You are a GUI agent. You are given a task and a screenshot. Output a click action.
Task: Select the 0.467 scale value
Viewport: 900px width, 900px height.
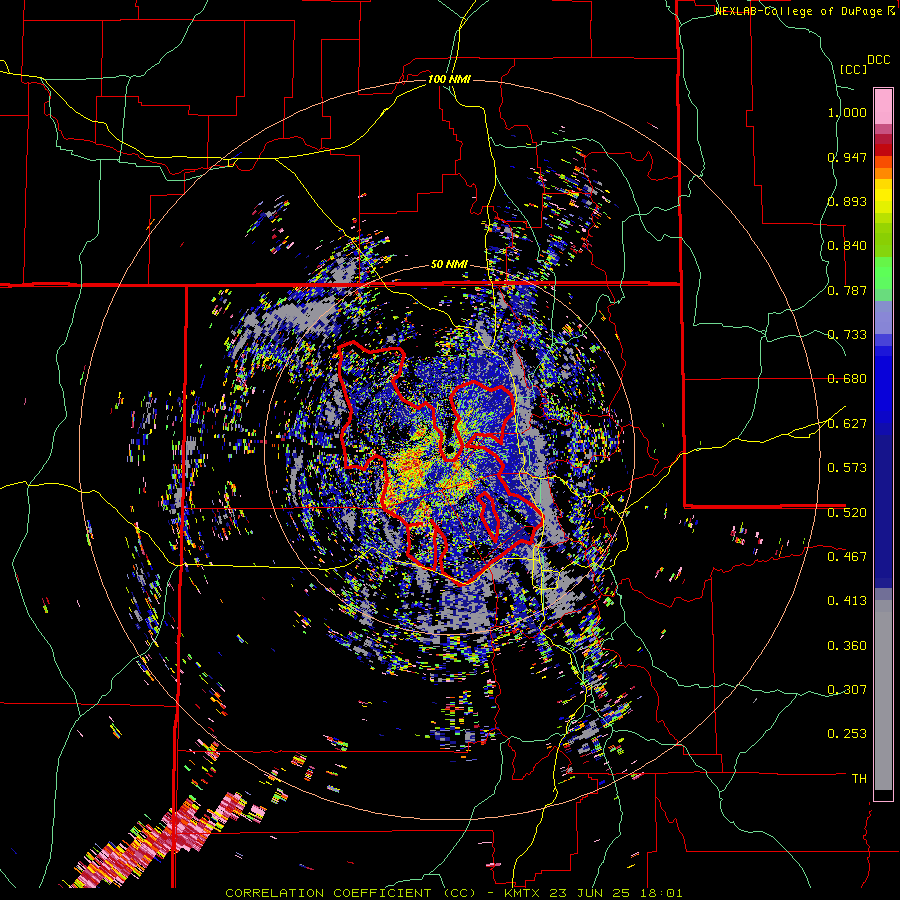pyautogui.click(x=847, y=557)
